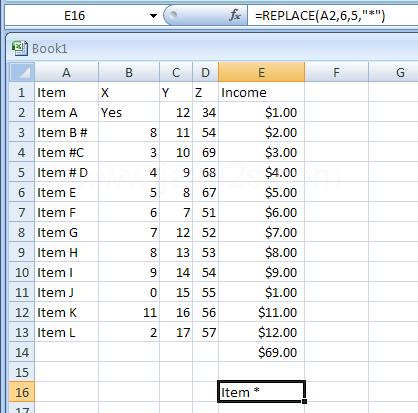This screenshot has width=418, height=413.
Task: Click the 'Income' header cell
Action: [x=262, y=92]
